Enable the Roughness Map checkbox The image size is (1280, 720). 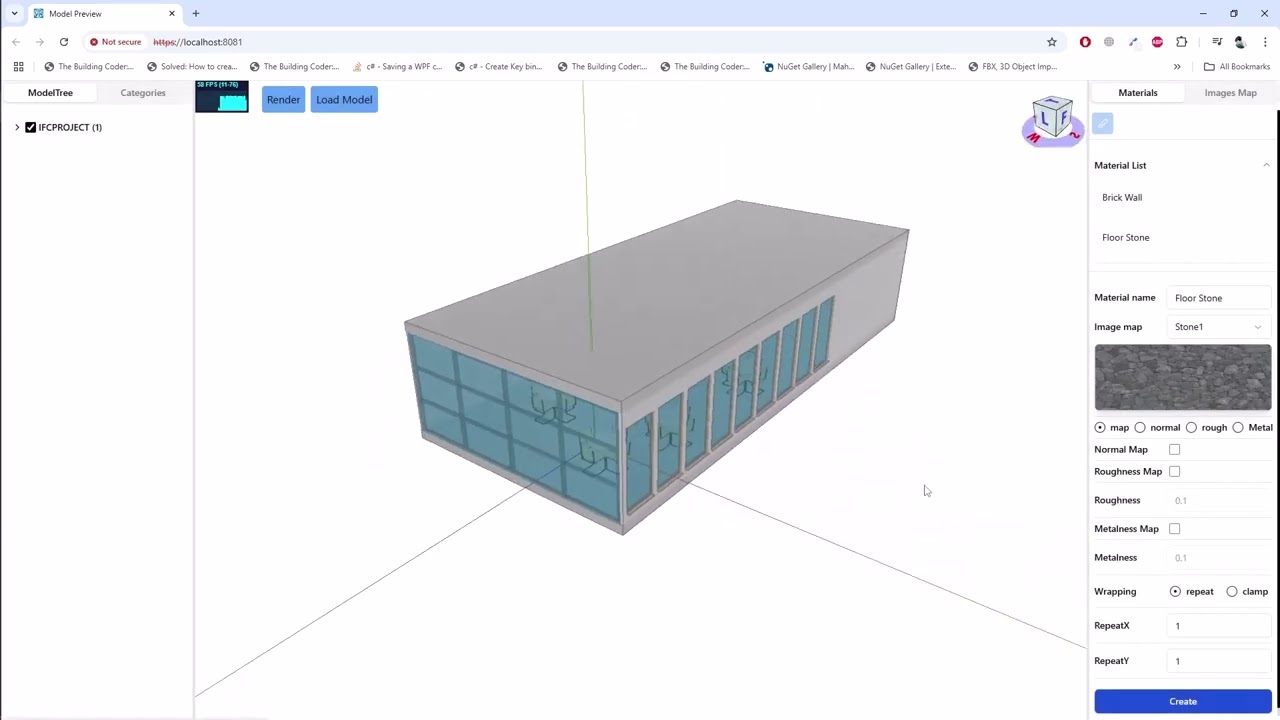pyautogui.click(x=1174, y=471)
